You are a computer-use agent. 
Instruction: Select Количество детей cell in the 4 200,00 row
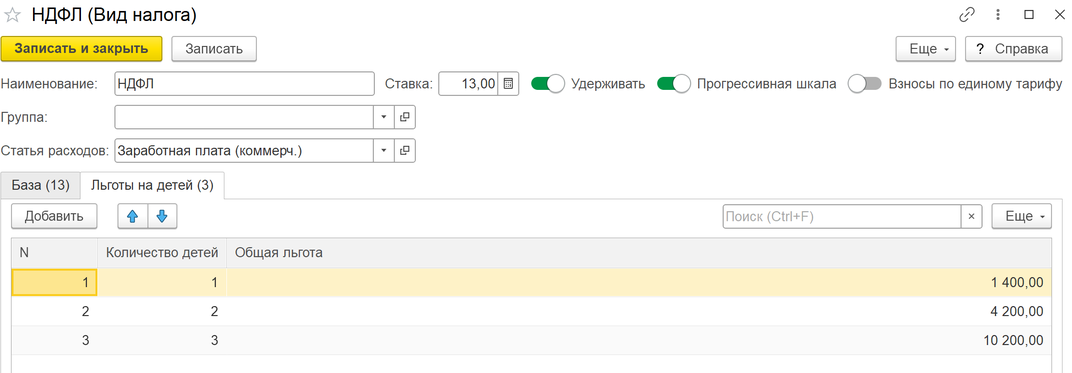pyautogui.click(x=162, y=312)
